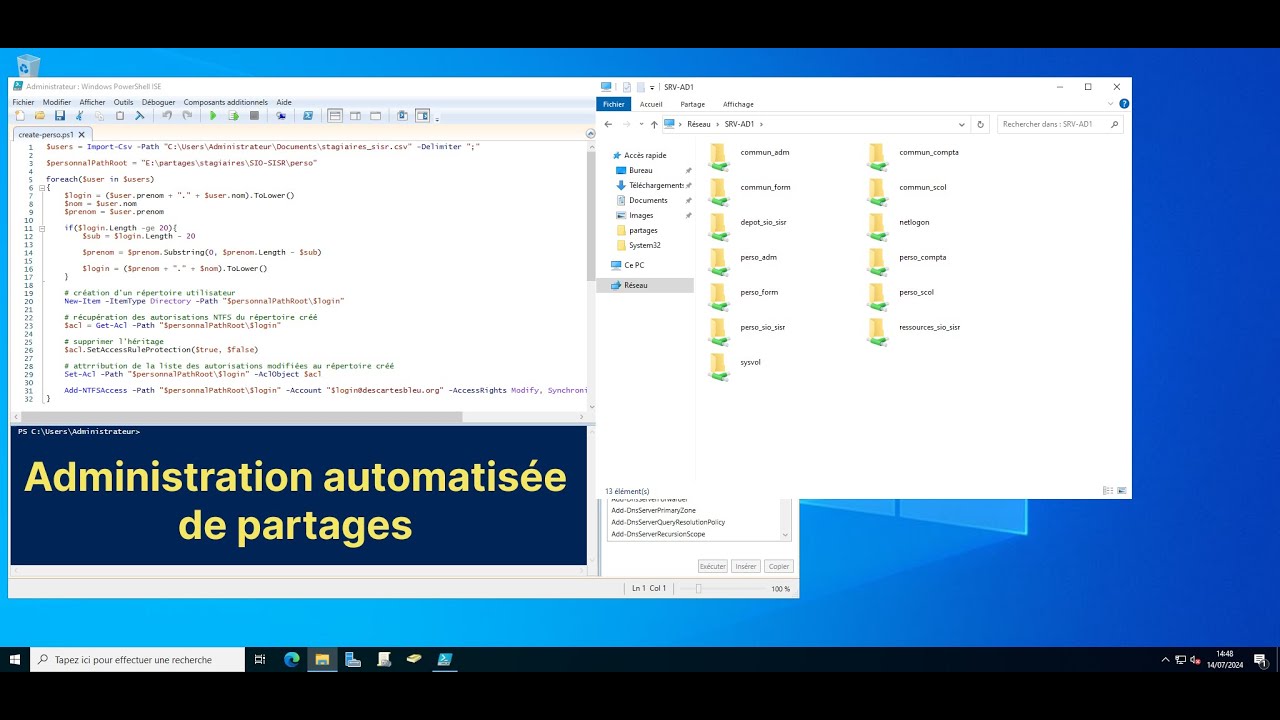Click the Réseau breadcrumb in address bar
Viewport: 1280px width, 720px height.
[x=698, y=124]
